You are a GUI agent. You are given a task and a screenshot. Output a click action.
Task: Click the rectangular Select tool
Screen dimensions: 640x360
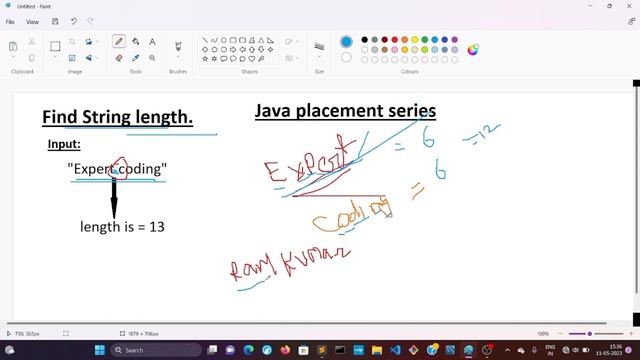click(x=55, y=46)
